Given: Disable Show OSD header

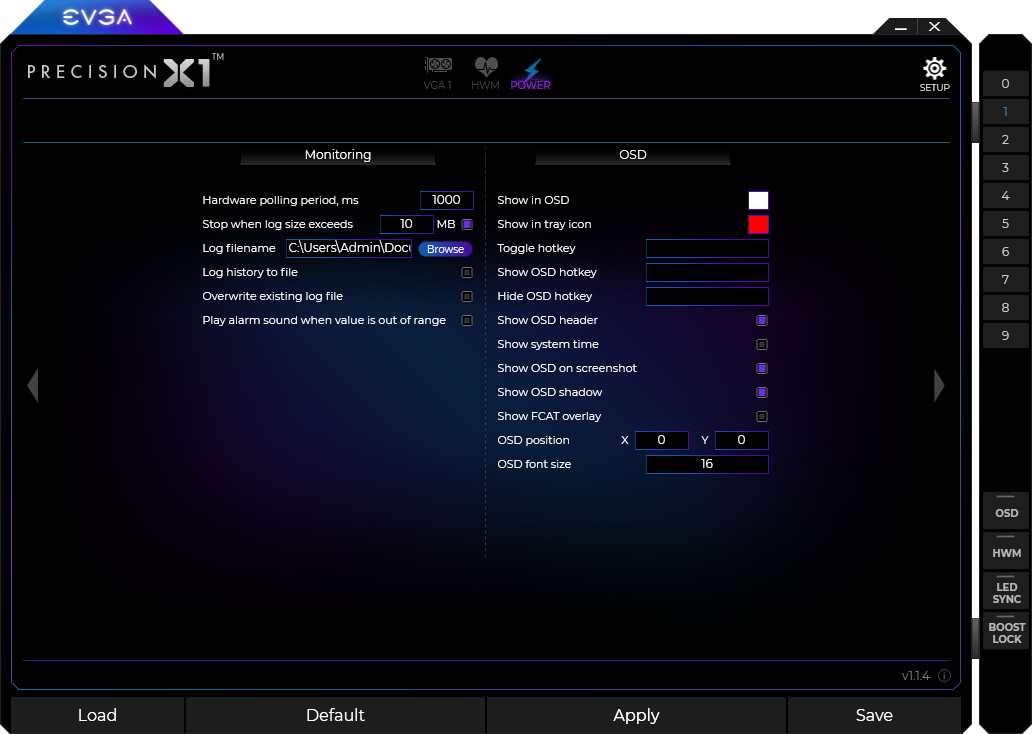Looking at the screenshot, I should [x=762, y=321].
